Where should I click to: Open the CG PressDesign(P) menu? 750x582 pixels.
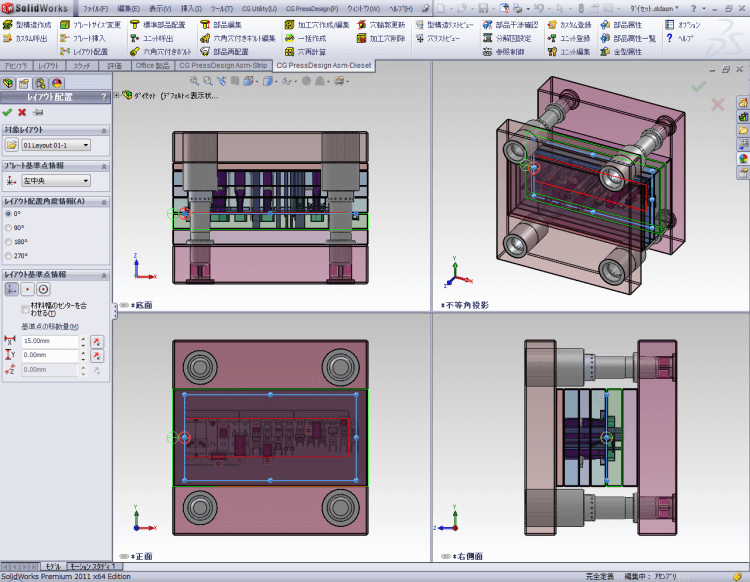[x=312, y=8]
